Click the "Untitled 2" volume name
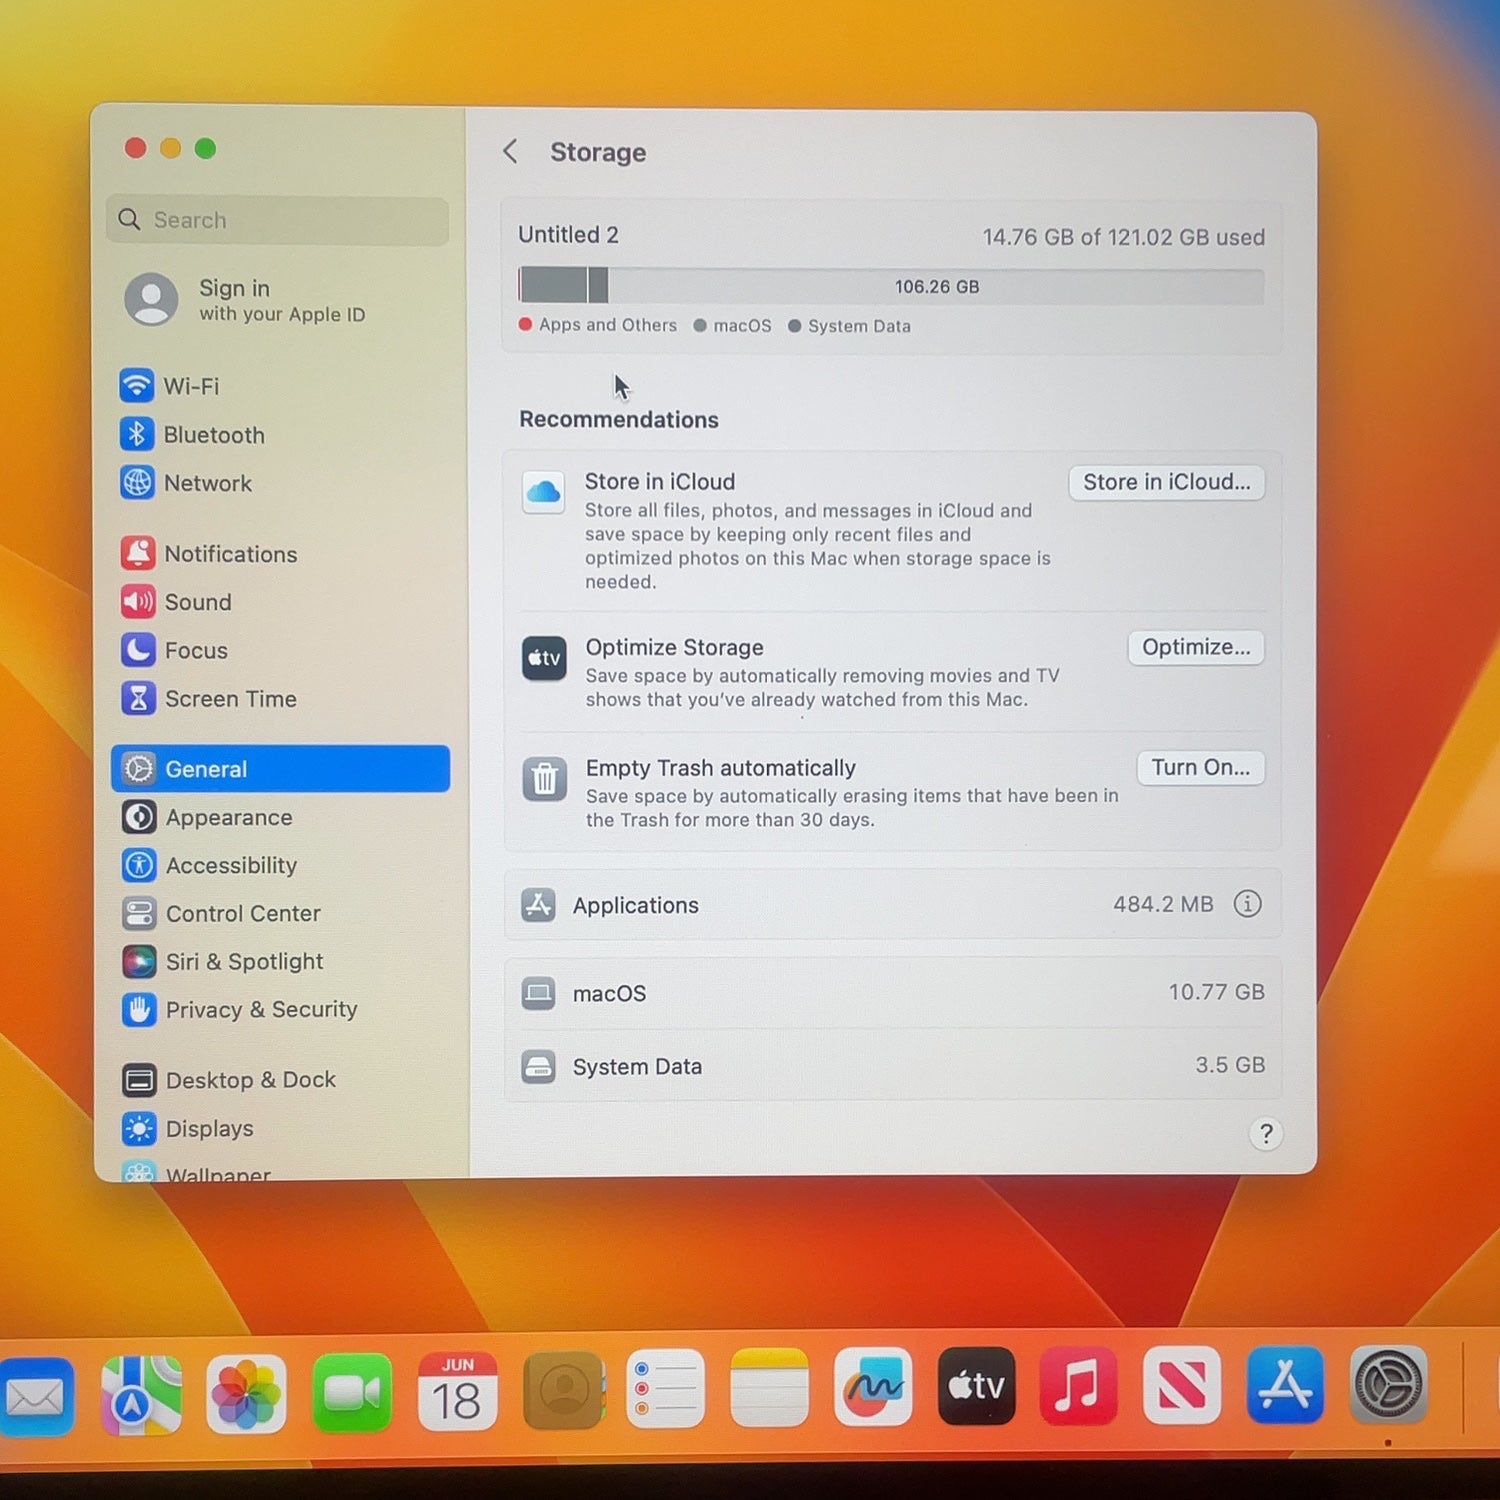Image resolution: width=1500 pixels, height=1500 pixels. pos(568,234)
